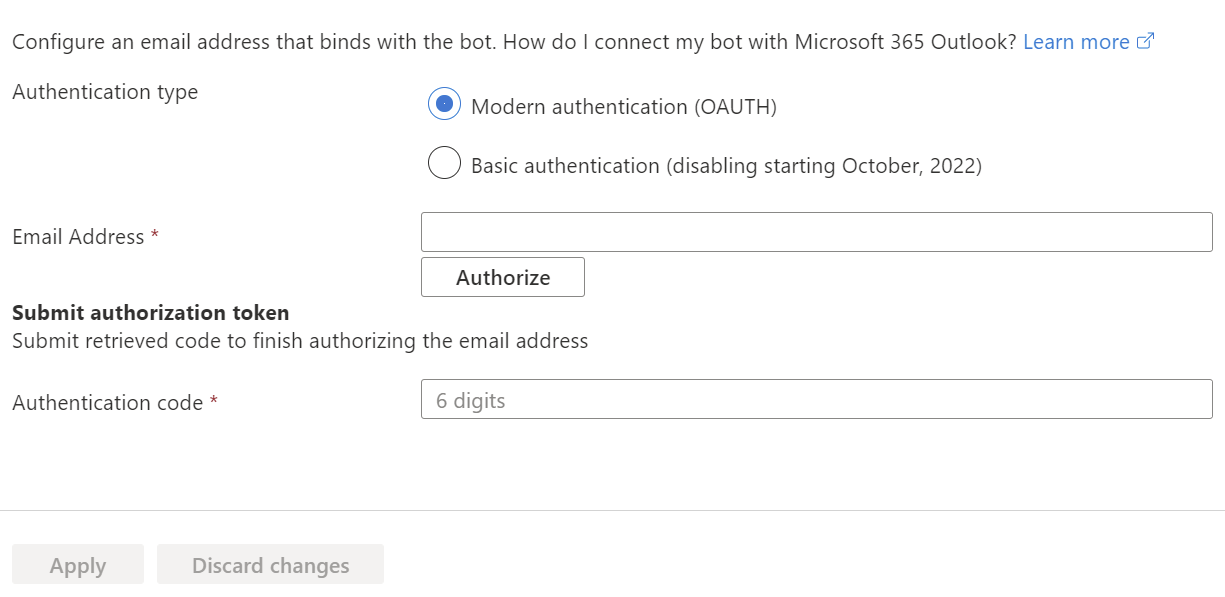Click the Submit authorization token heading

coord(150,313)
